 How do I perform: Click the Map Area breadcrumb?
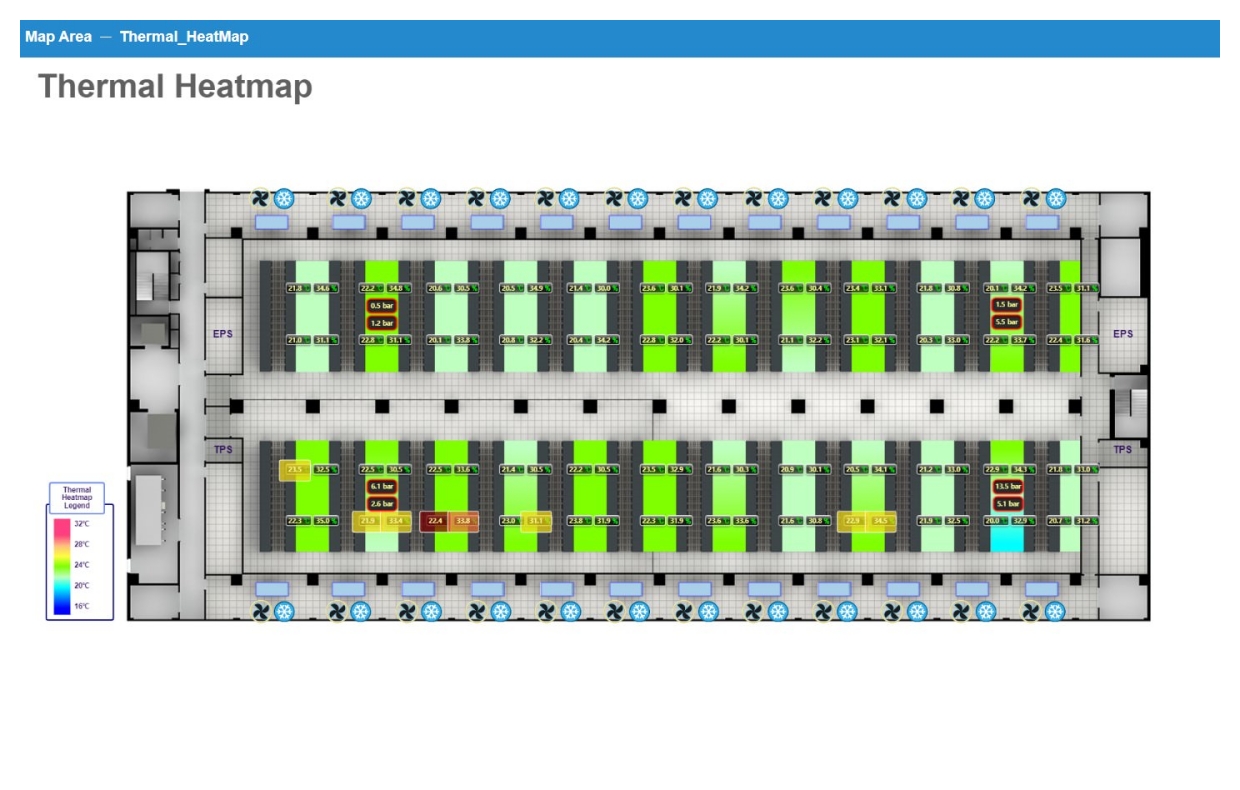(58, 37)
